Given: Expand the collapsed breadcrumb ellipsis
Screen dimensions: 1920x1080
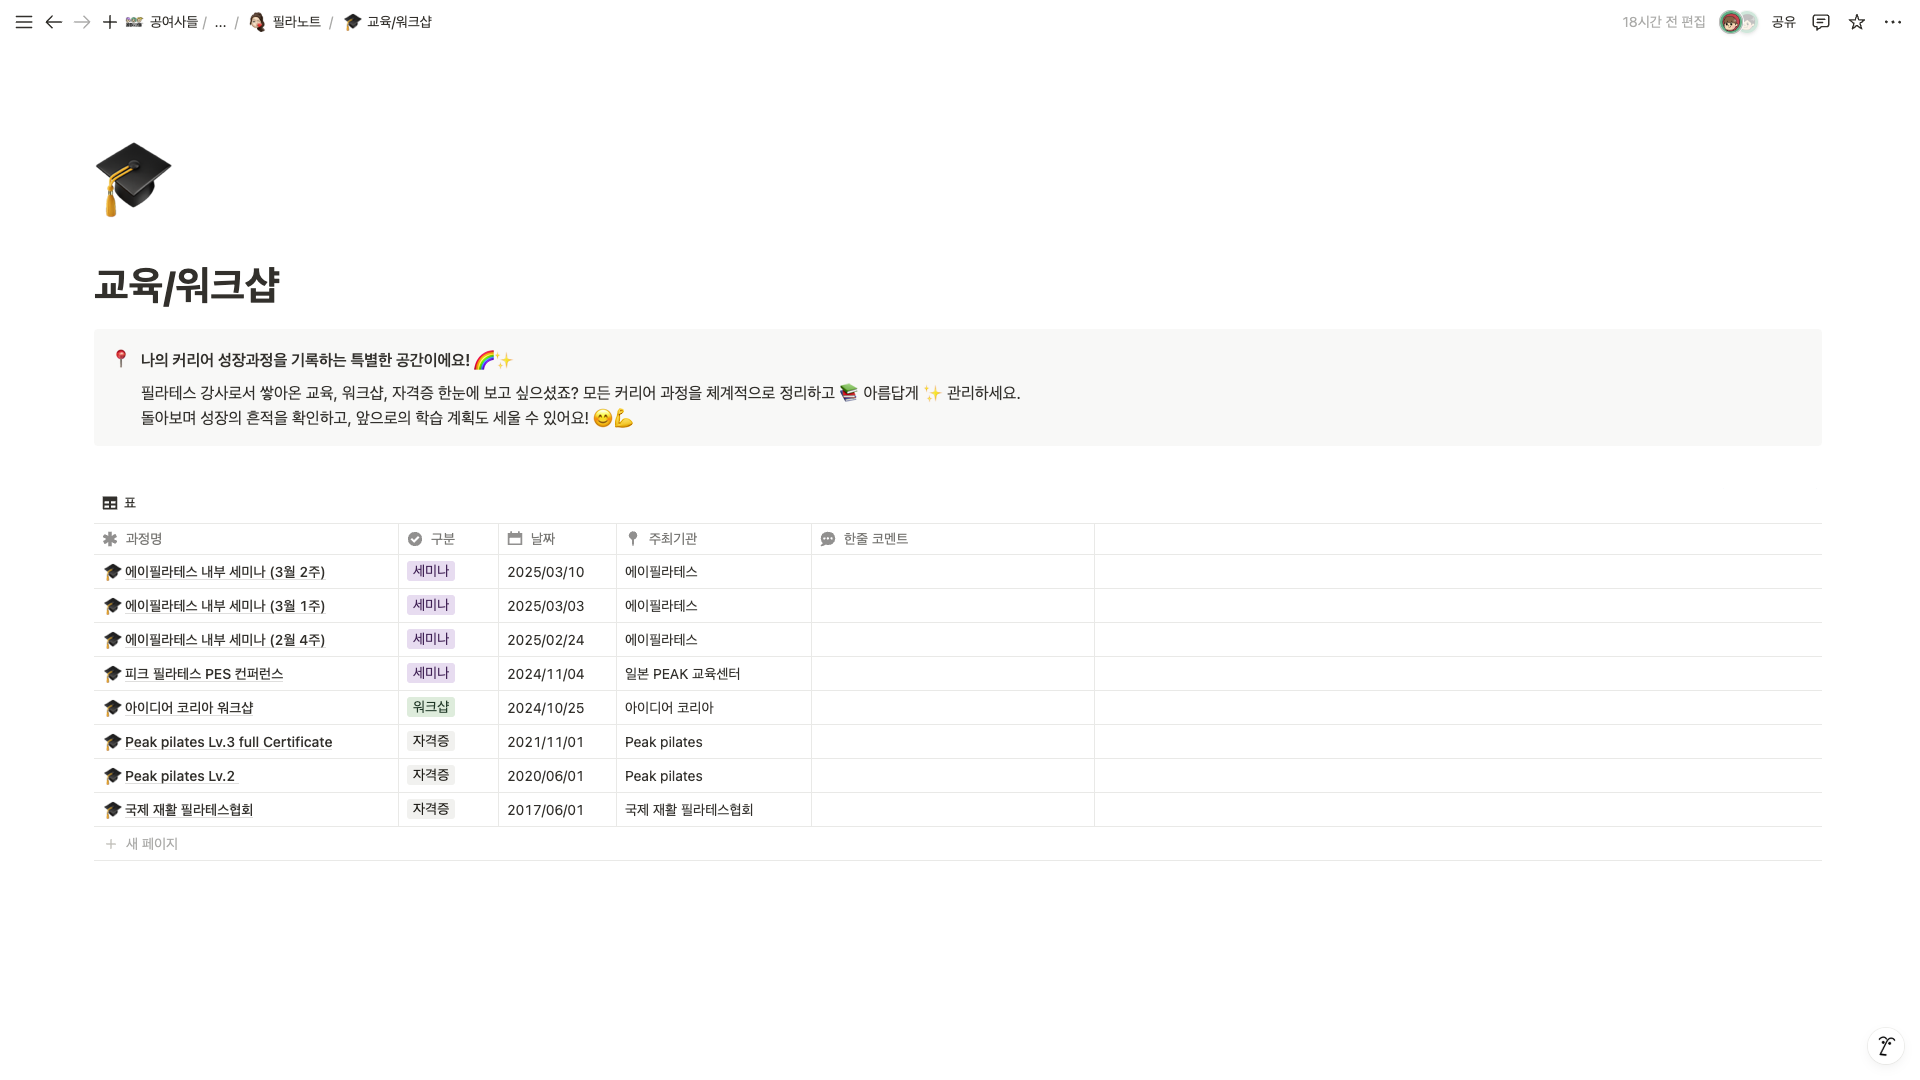Looking at the screenshot, I should [x=220, y=22].
